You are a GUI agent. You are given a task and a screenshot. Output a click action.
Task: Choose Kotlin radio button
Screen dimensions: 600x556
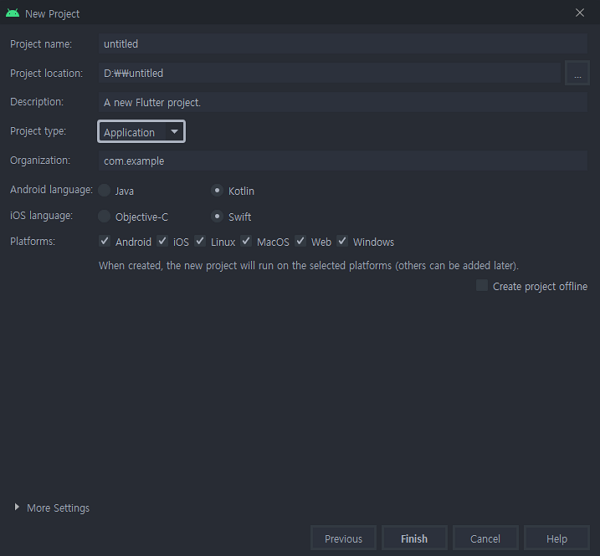217,190
